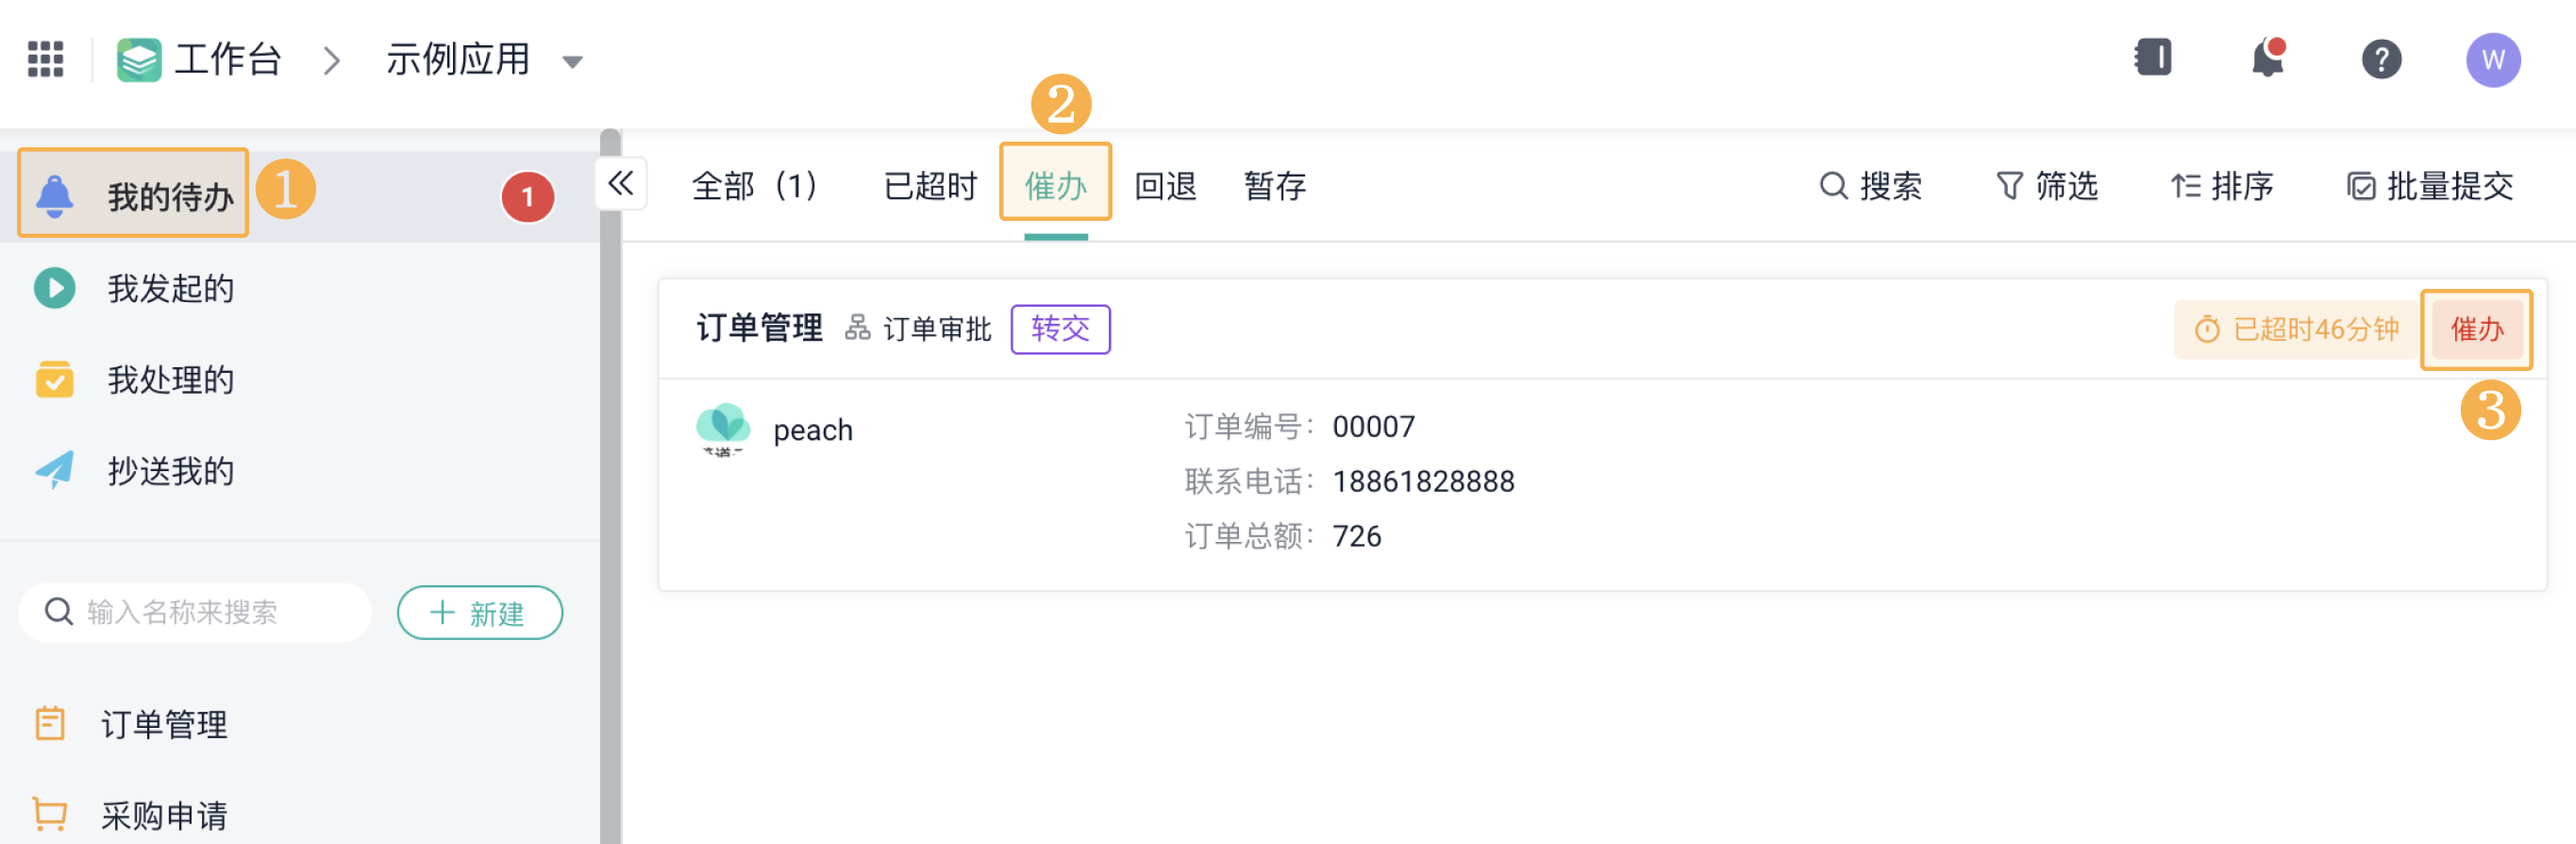Focus the 输入名称来搜索 search field
The image size is (2576, 844).
pyautogui.click(x=195, y=612)
